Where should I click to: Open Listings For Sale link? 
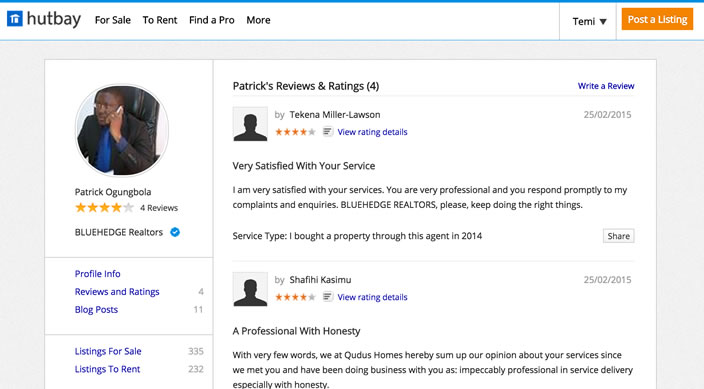pos(108,351)
